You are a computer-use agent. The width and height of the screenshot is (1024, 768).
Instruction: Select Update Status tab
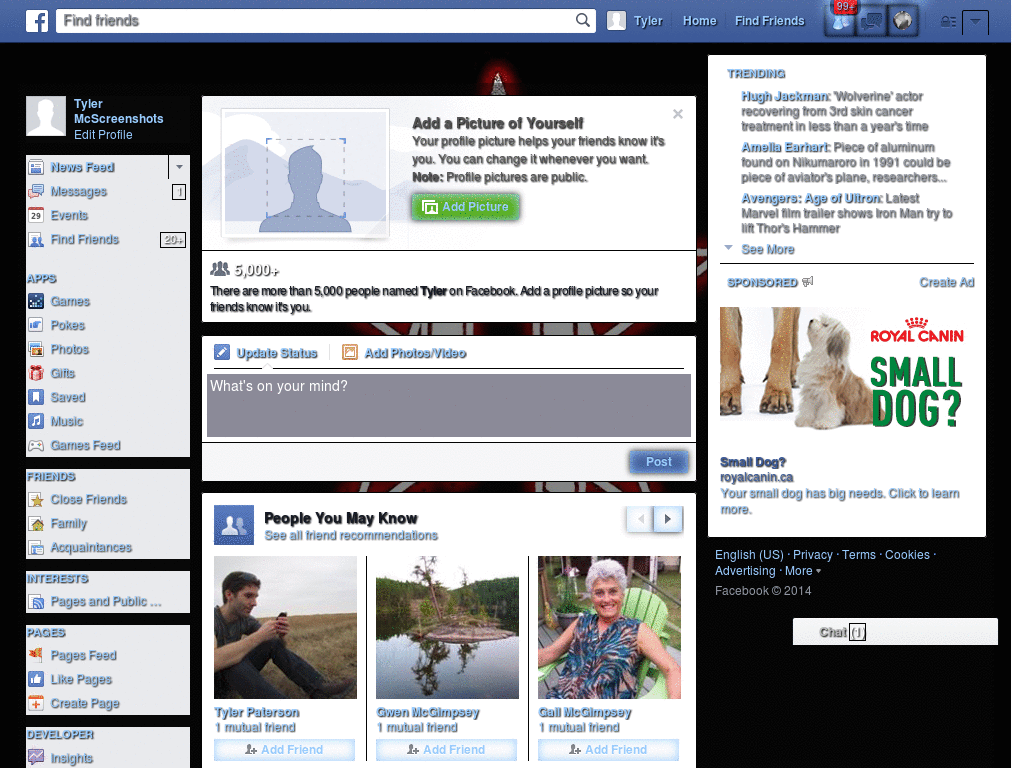click(266, 353)
